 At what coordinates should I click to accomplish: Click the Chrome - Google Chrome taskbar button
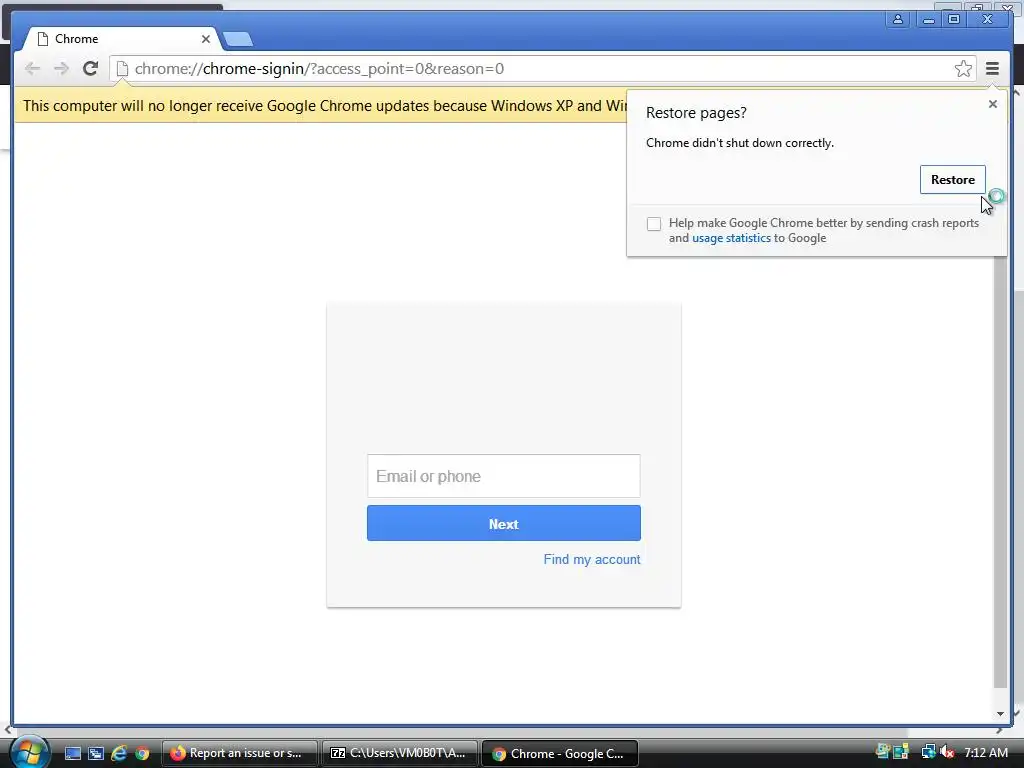point(560,754)
